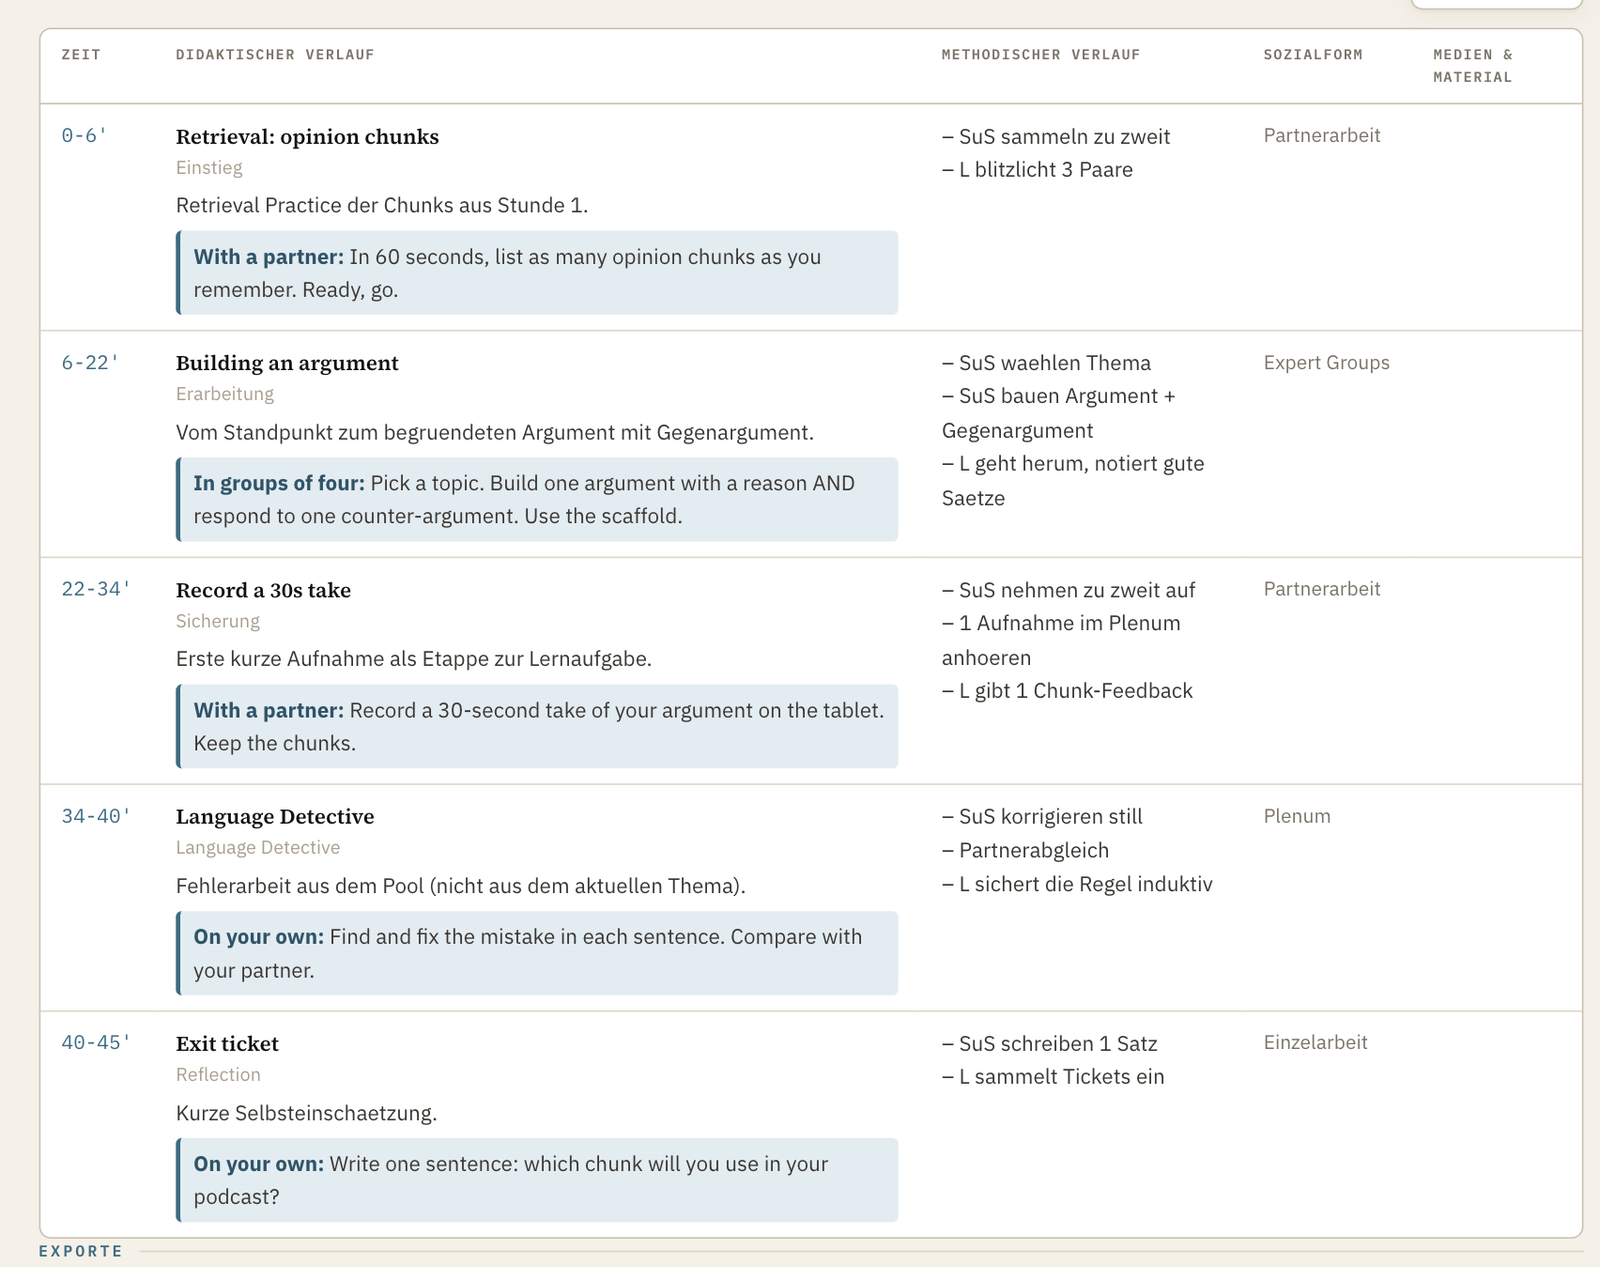Select the 22-34' time entry
1600x1267 pixels.
(x=96, y=589)
